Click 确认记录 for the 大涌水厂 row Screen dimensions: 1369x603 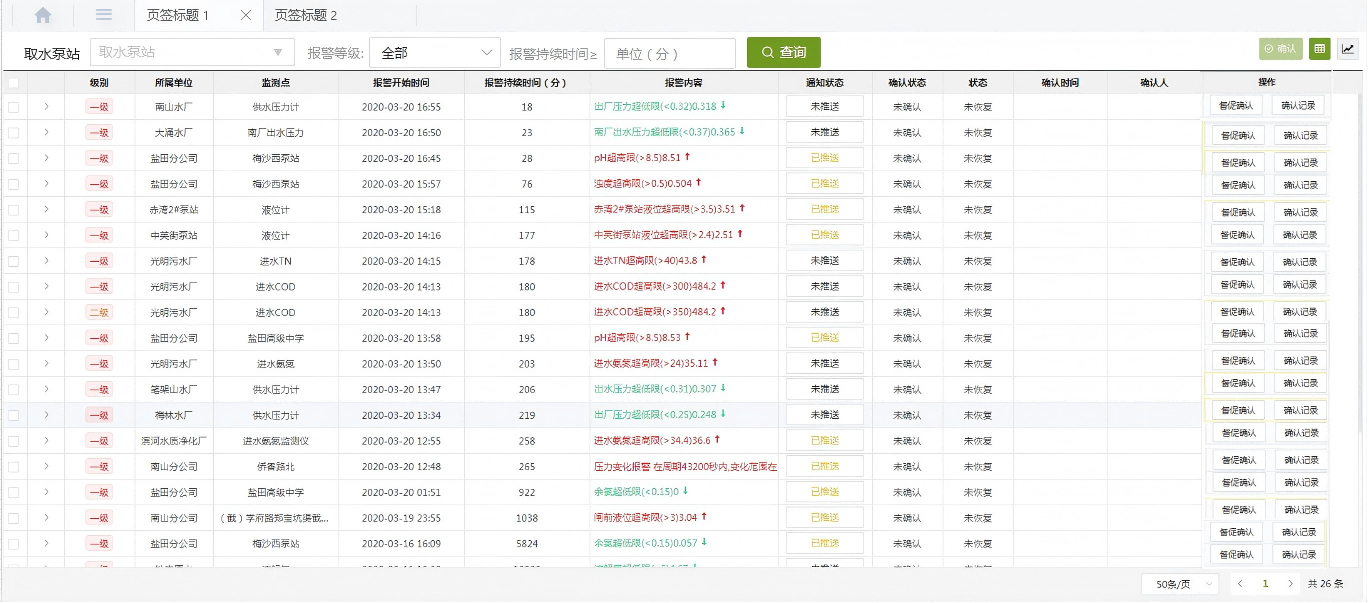pos(1300,135)
